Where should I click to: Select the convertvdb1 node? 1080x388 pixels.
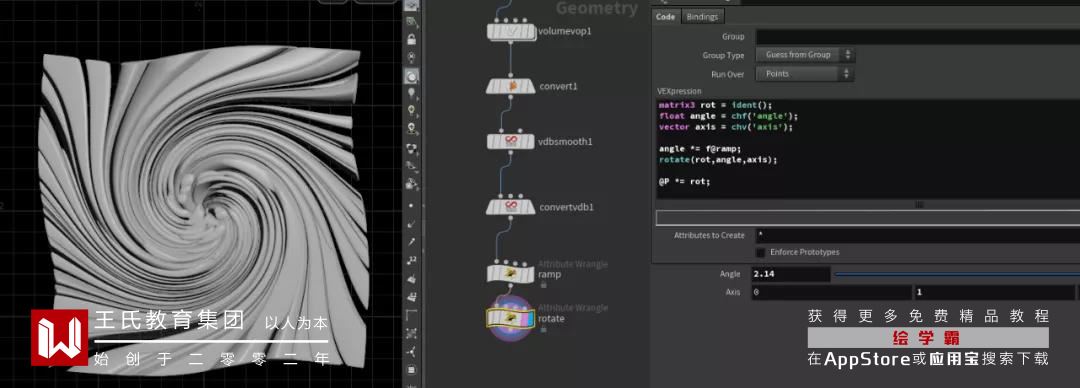[x=510, y=206]
